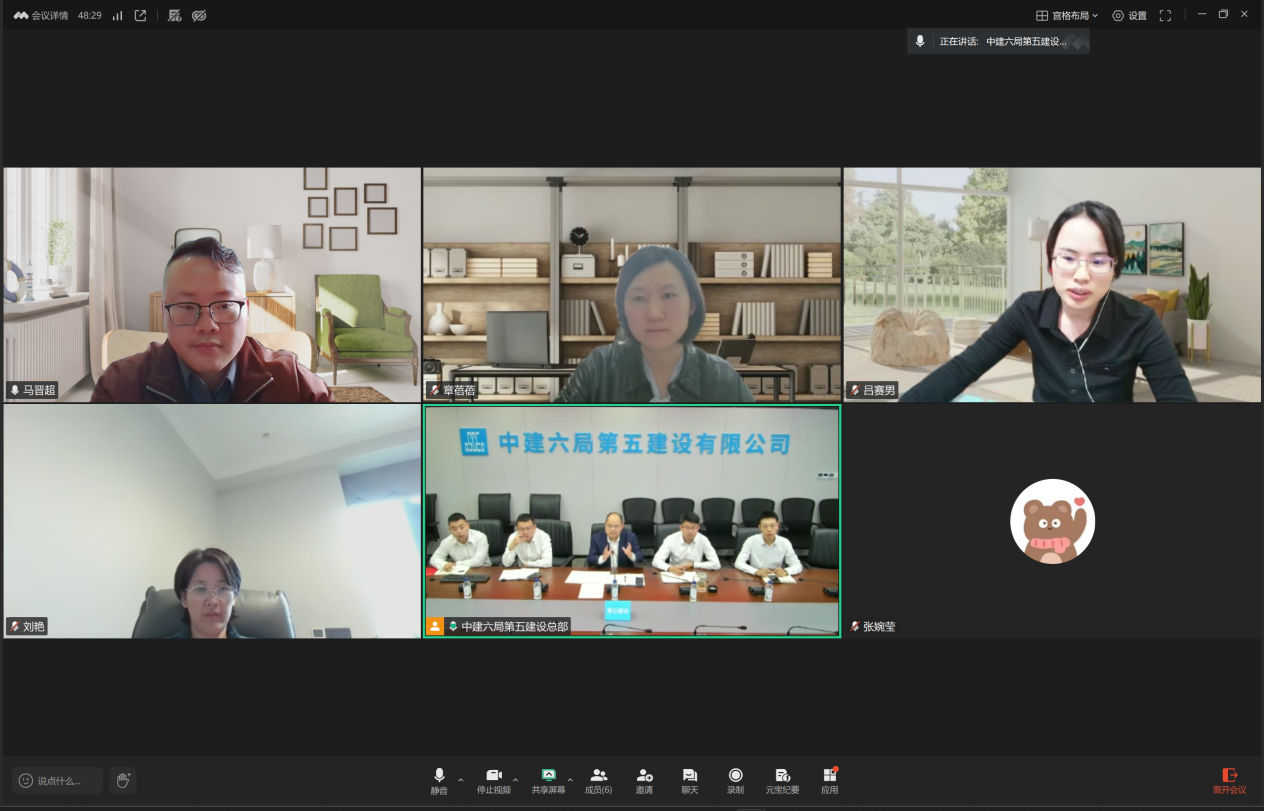Expand the 宫格布局 layout dropdown
Screen dimensions: 1264x811
[x=1067, y=15]
